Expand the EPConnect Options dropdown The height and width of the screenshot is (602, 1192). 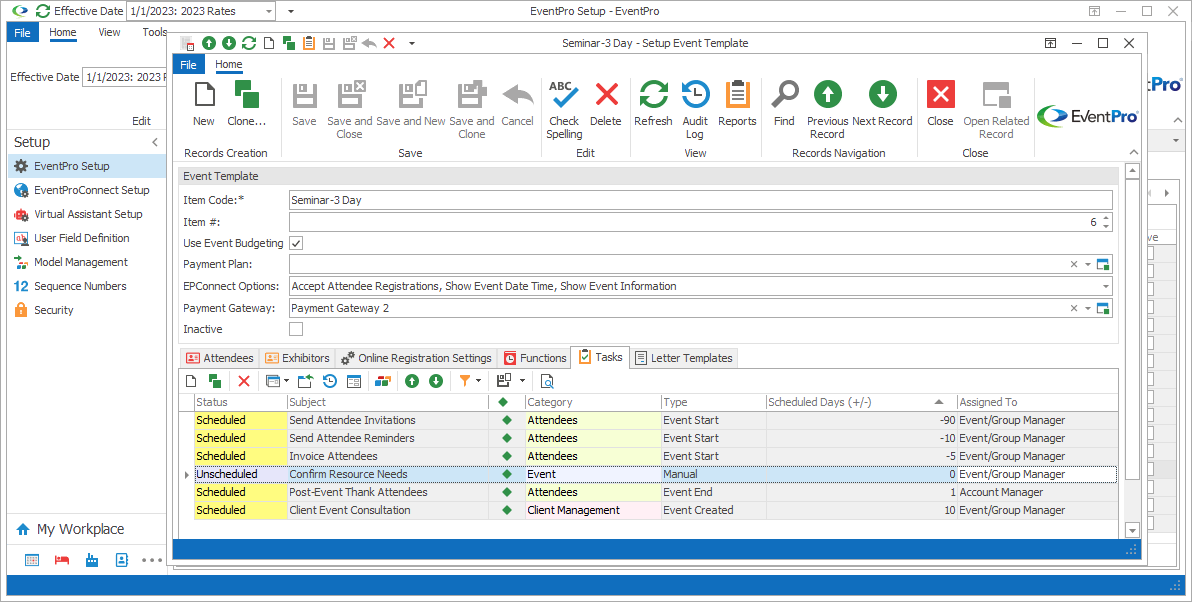click(1105, 287)
